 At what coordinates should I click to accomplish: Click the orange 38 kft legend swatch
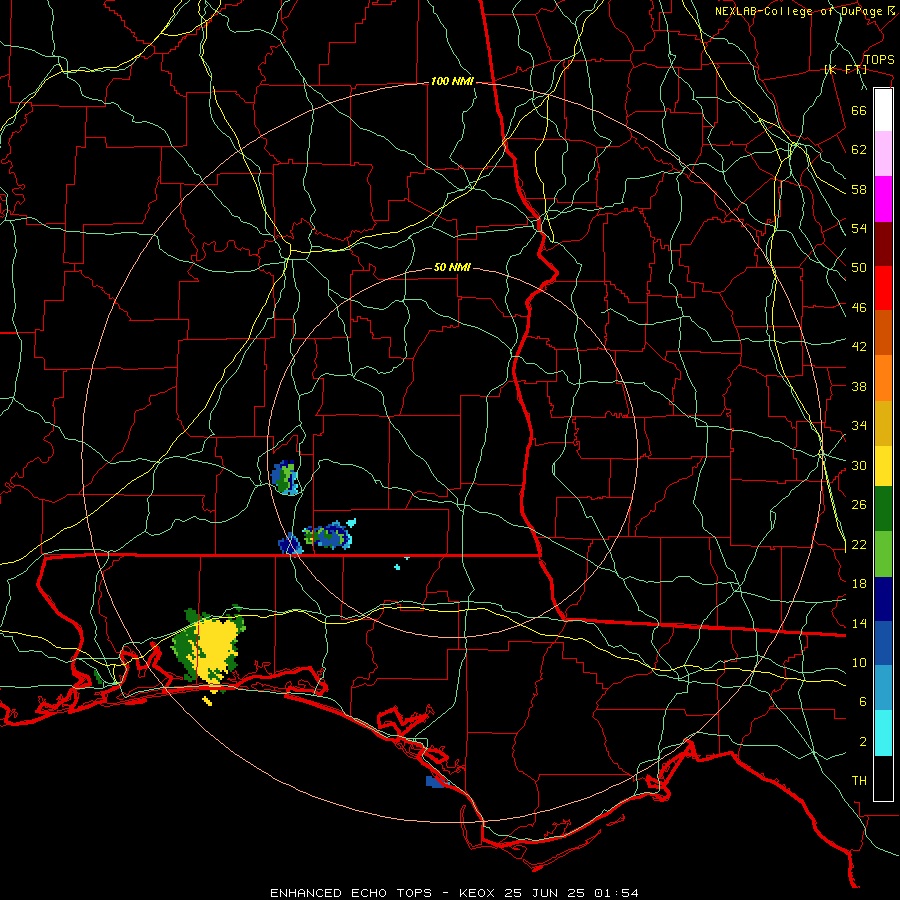883,378
